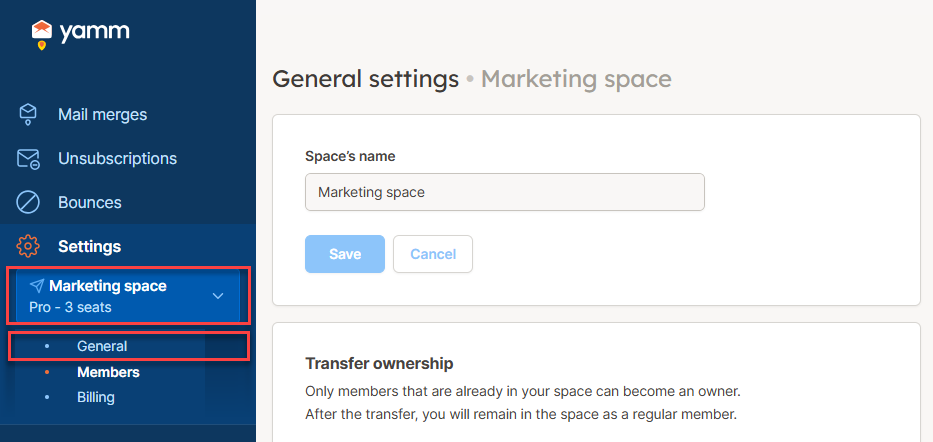Click the yamm logo icon
Screen dimensions: 933x442
pyautogui.click(x=41, y=34)
